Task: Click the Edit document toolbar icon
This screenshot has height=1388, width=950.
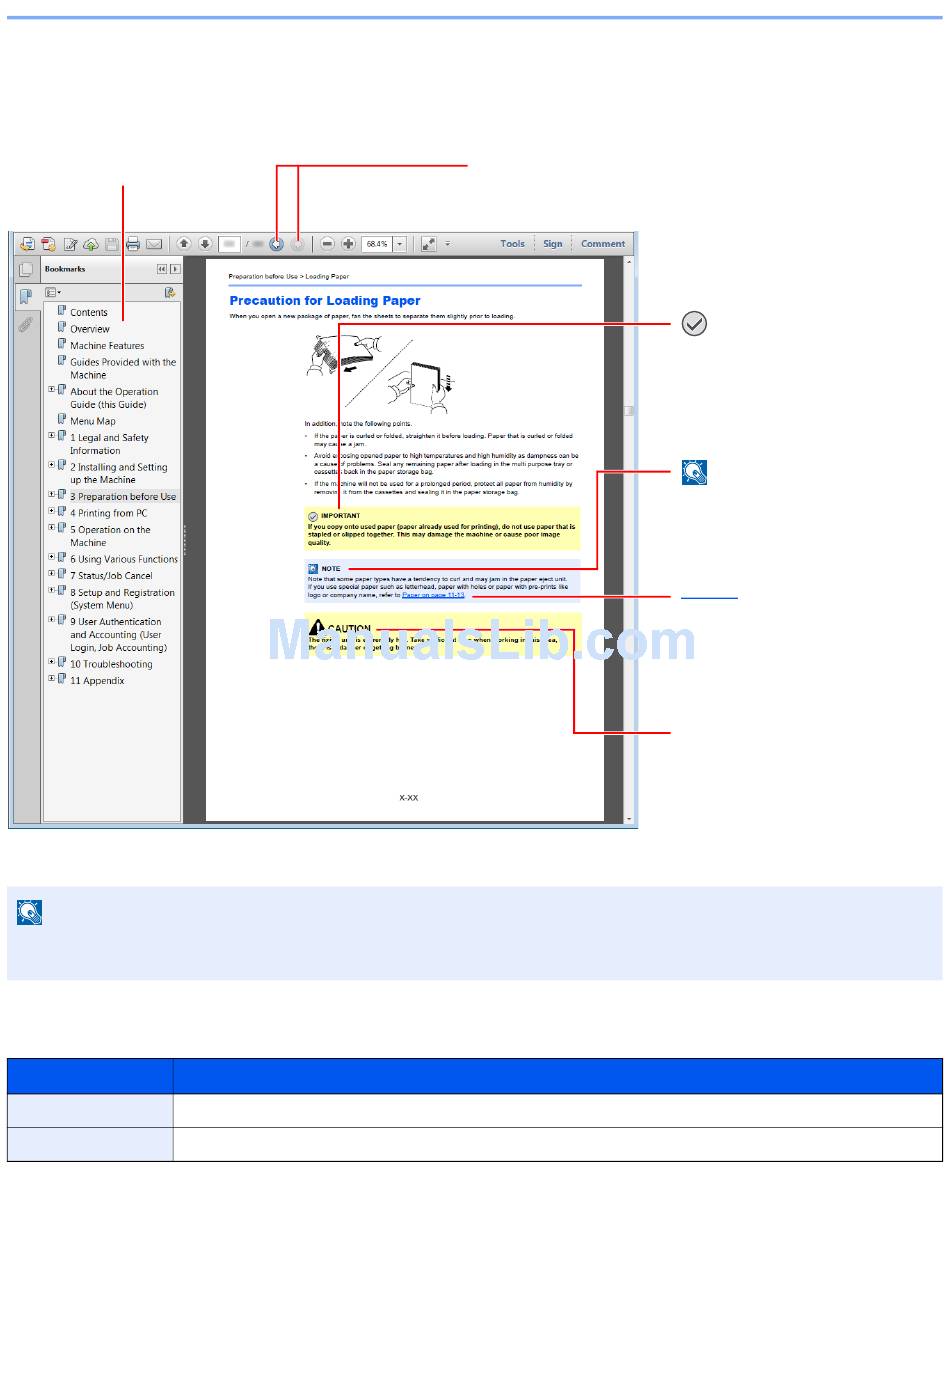Action: 71,244
